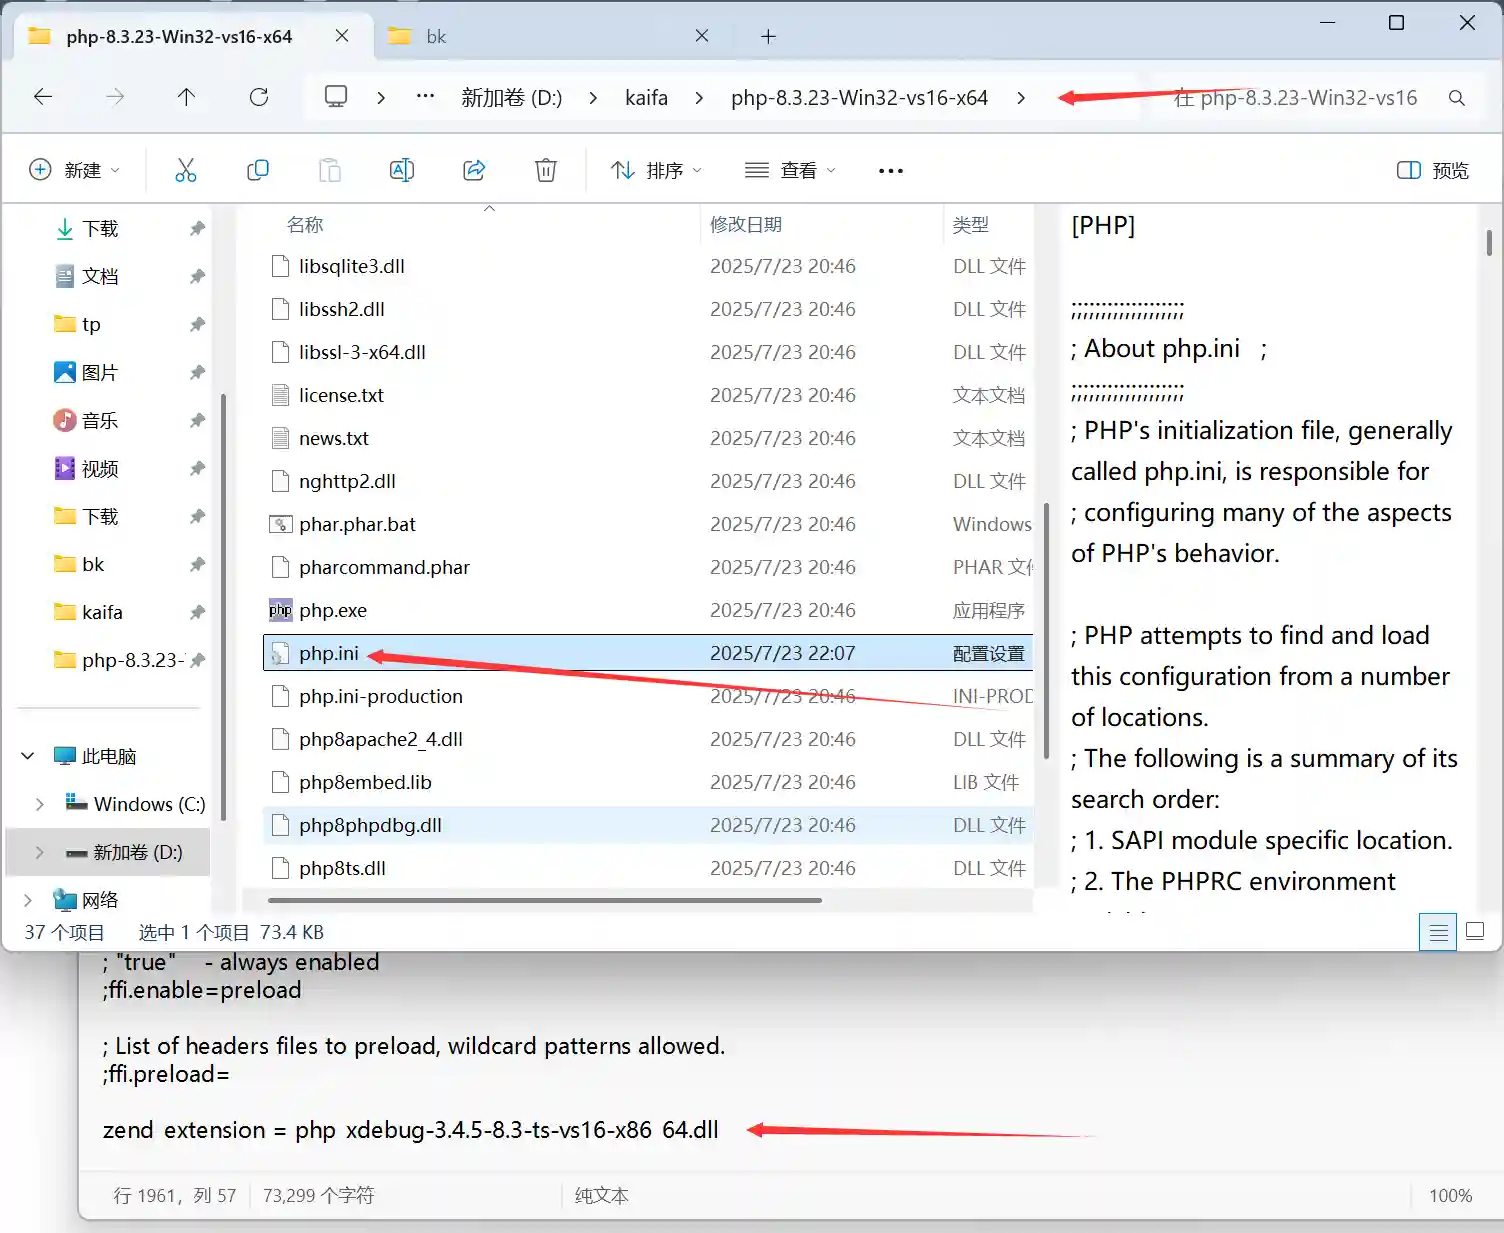Refresh the current folder view
The image size is (1504, 1233).
(259, 97)
